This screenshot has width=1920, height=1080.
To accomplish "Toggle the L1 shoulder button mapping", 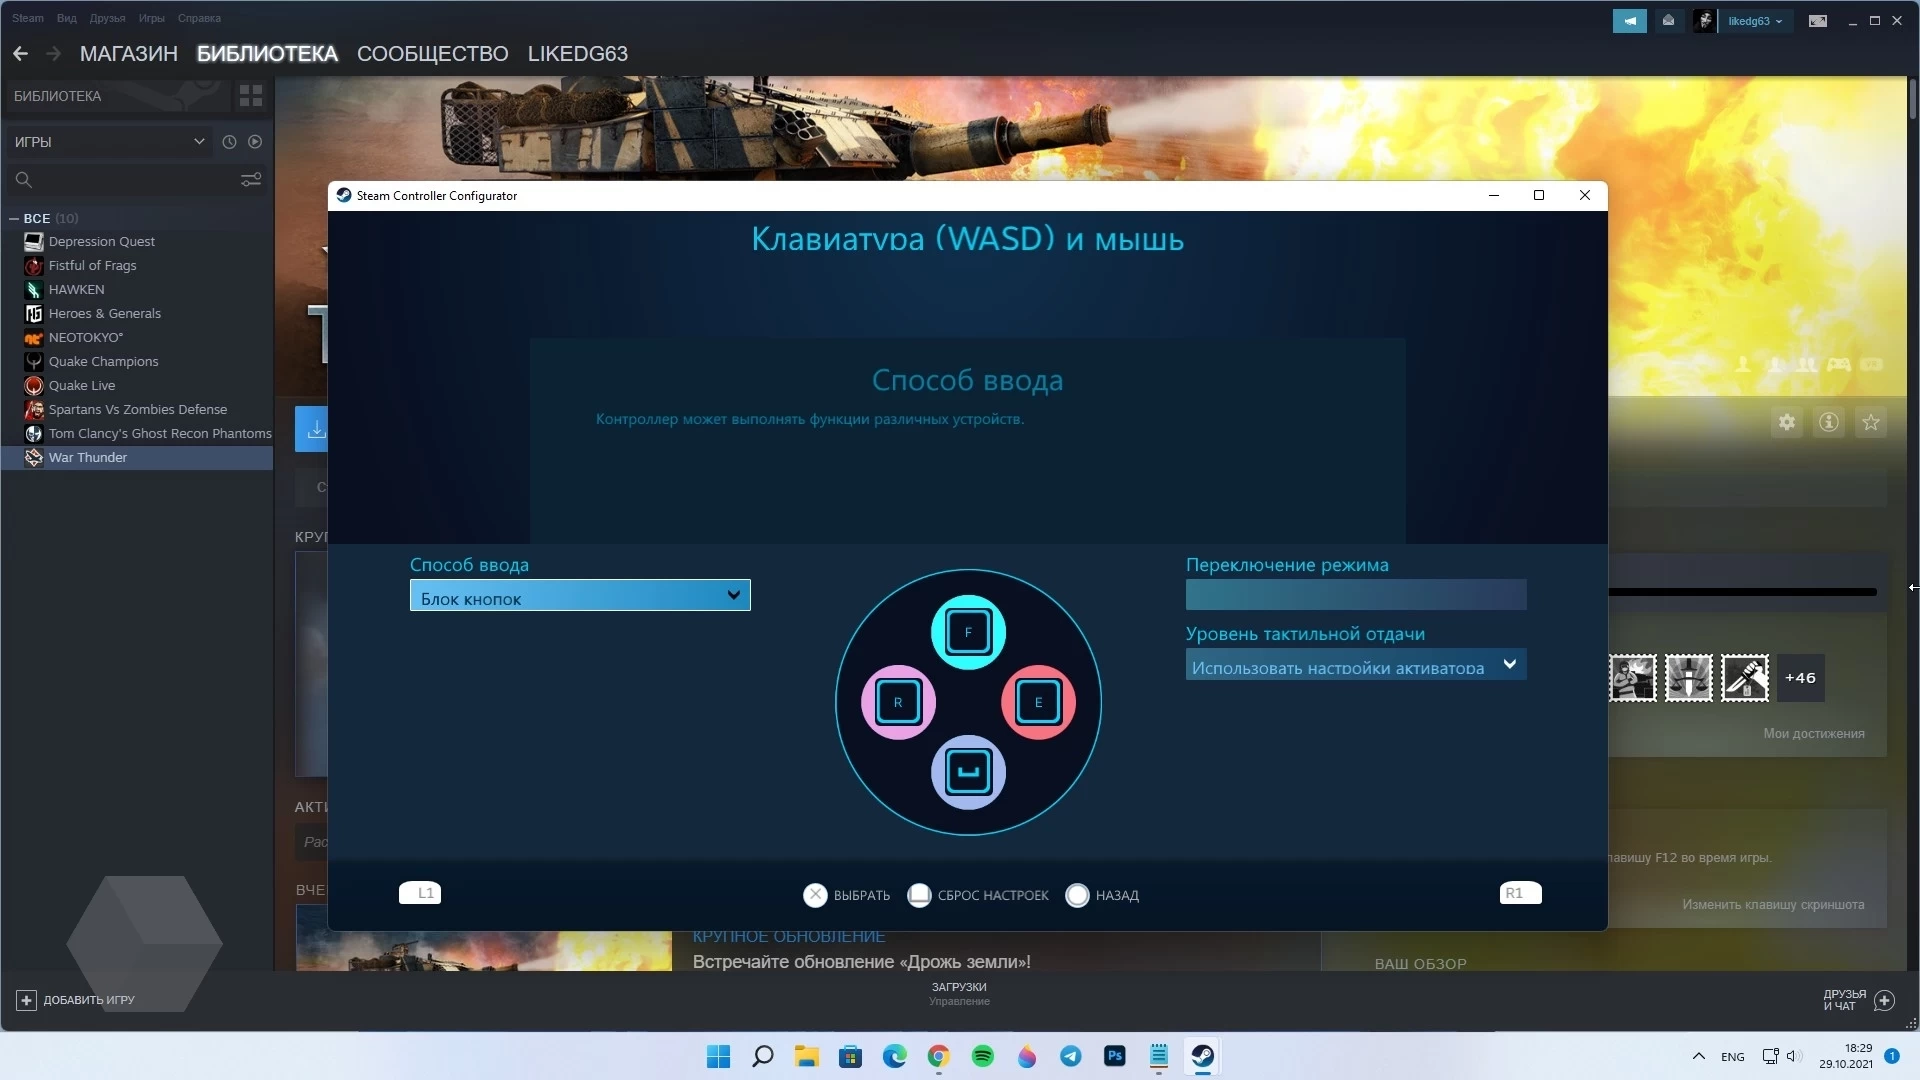I will (422, 893).
